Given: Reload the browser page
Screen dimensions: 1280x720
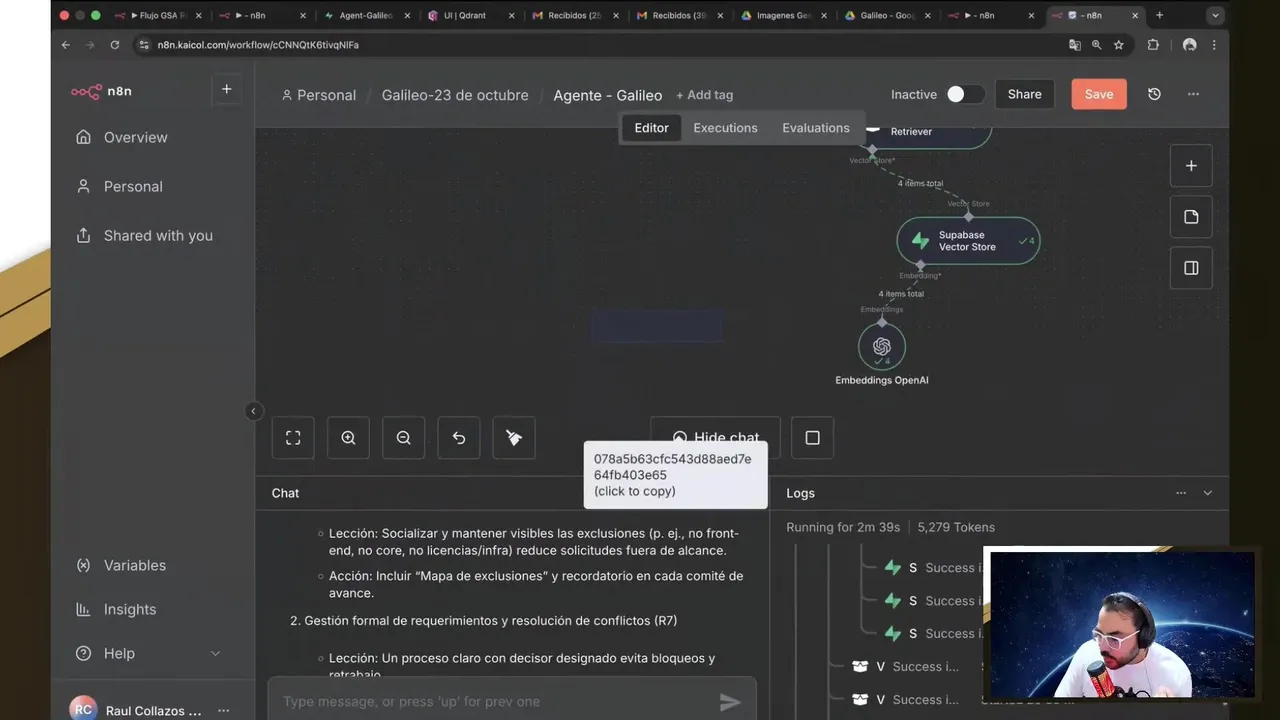Looking at the screenshot, I should 115,45.
